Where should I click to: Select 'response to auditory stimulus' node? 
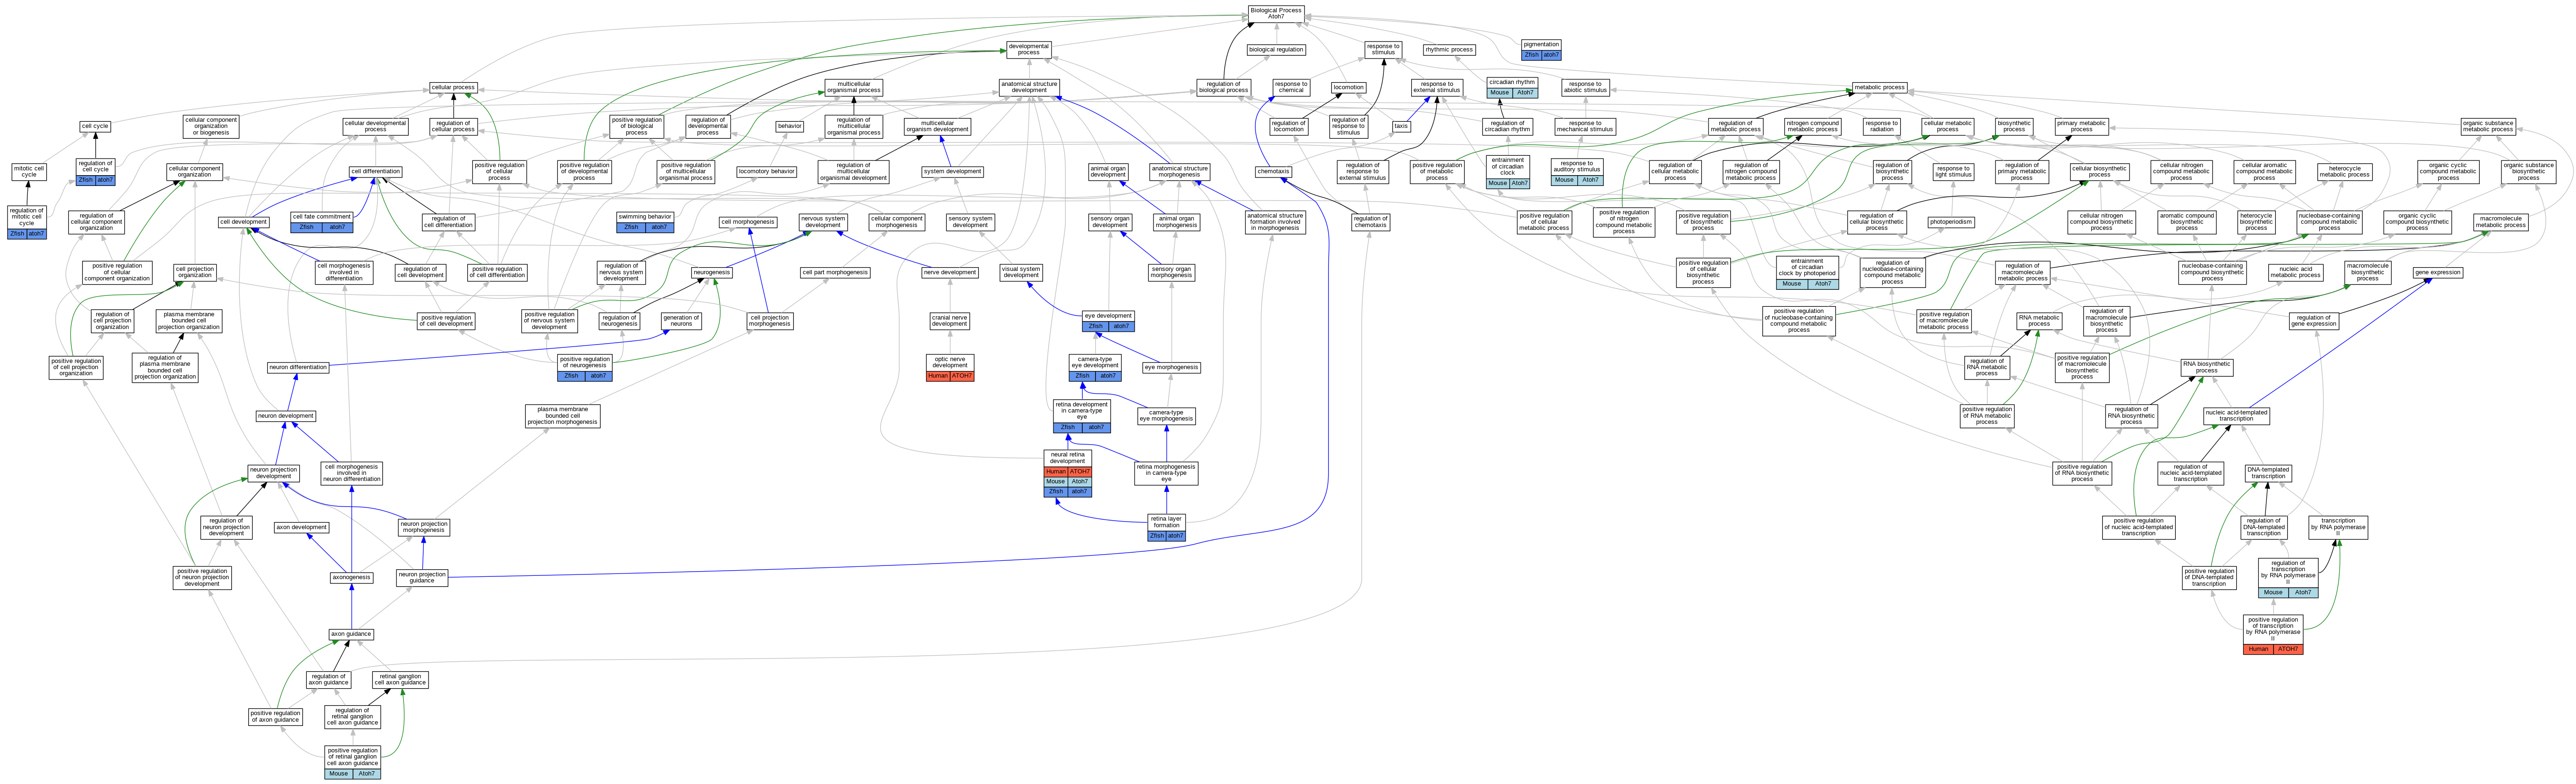(1577, 166)
